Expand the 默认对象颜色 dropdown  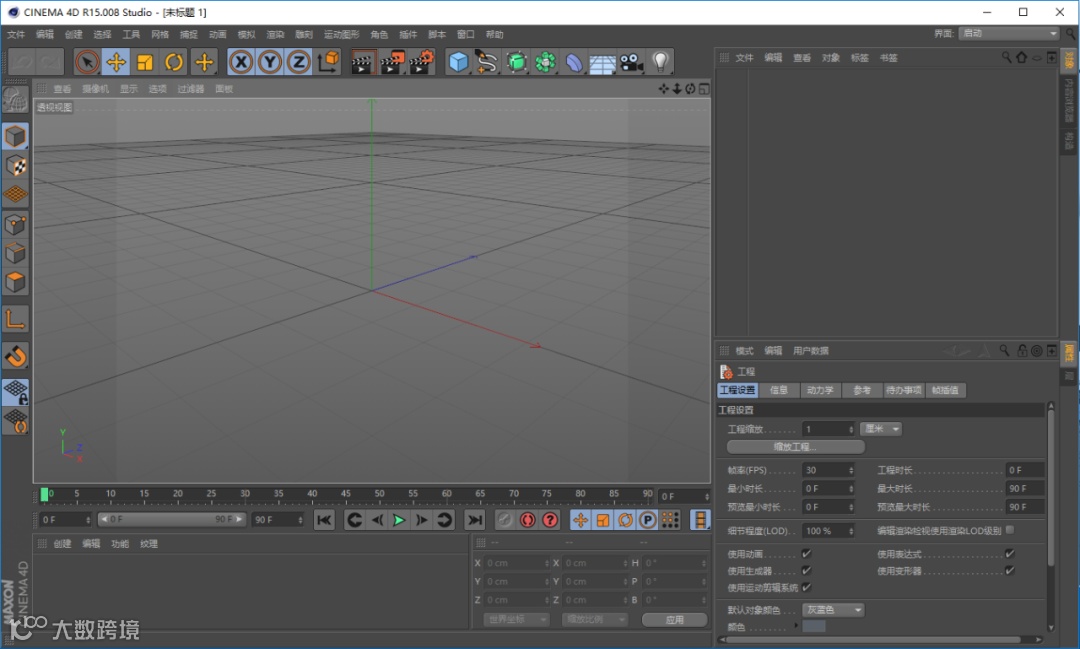coord(833,610)
